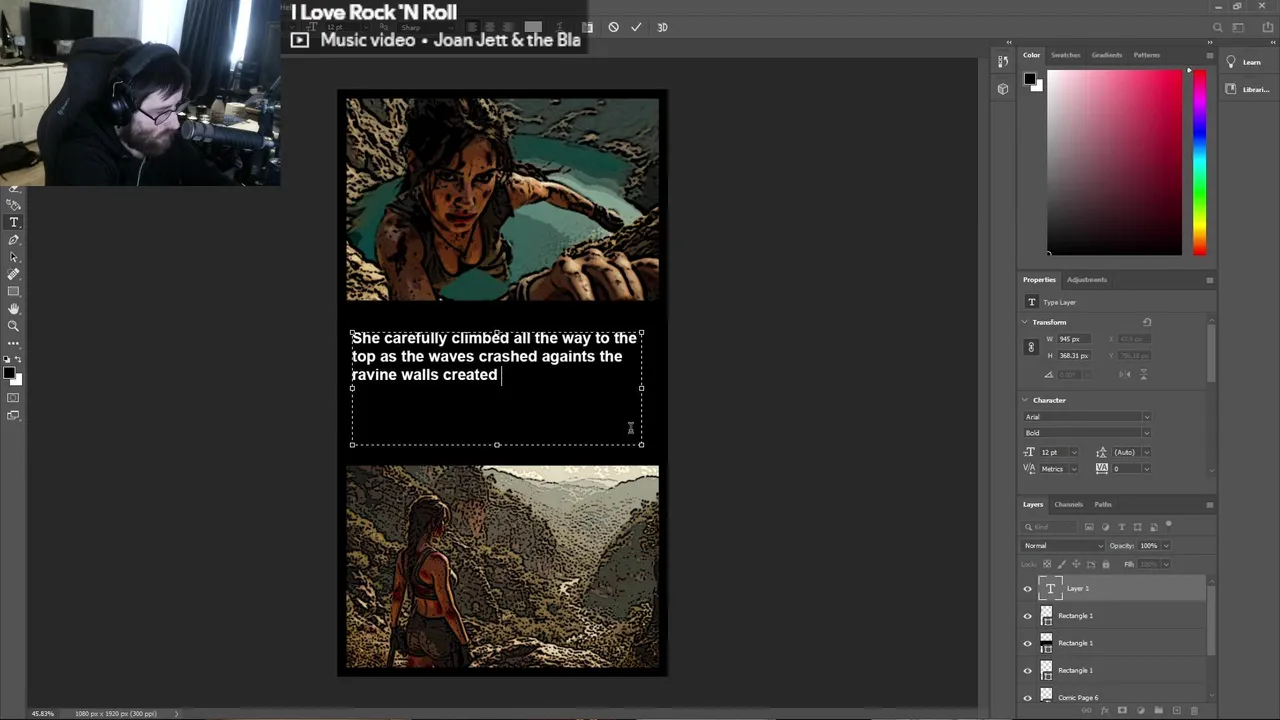
Task: Lock position move icon
Action: click(1076, 564)
